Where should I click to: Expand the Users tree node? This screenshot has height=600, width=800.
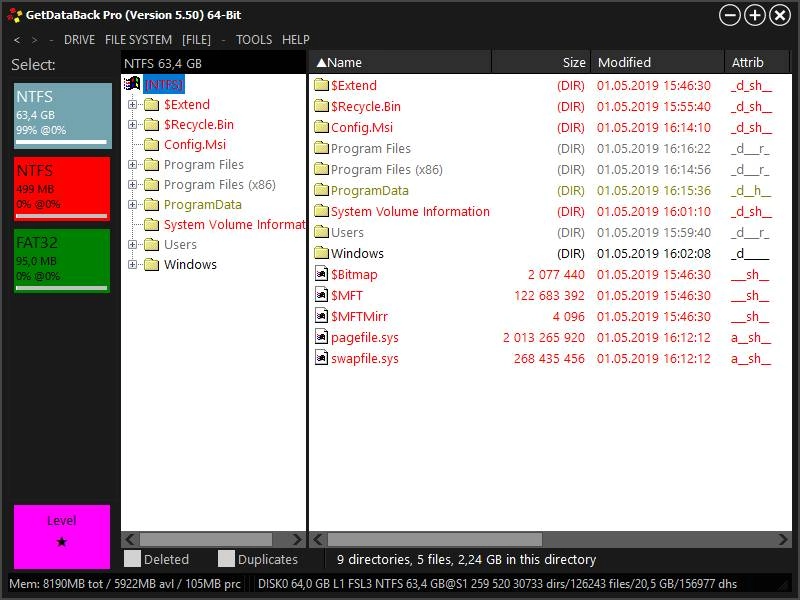(132, 244)
